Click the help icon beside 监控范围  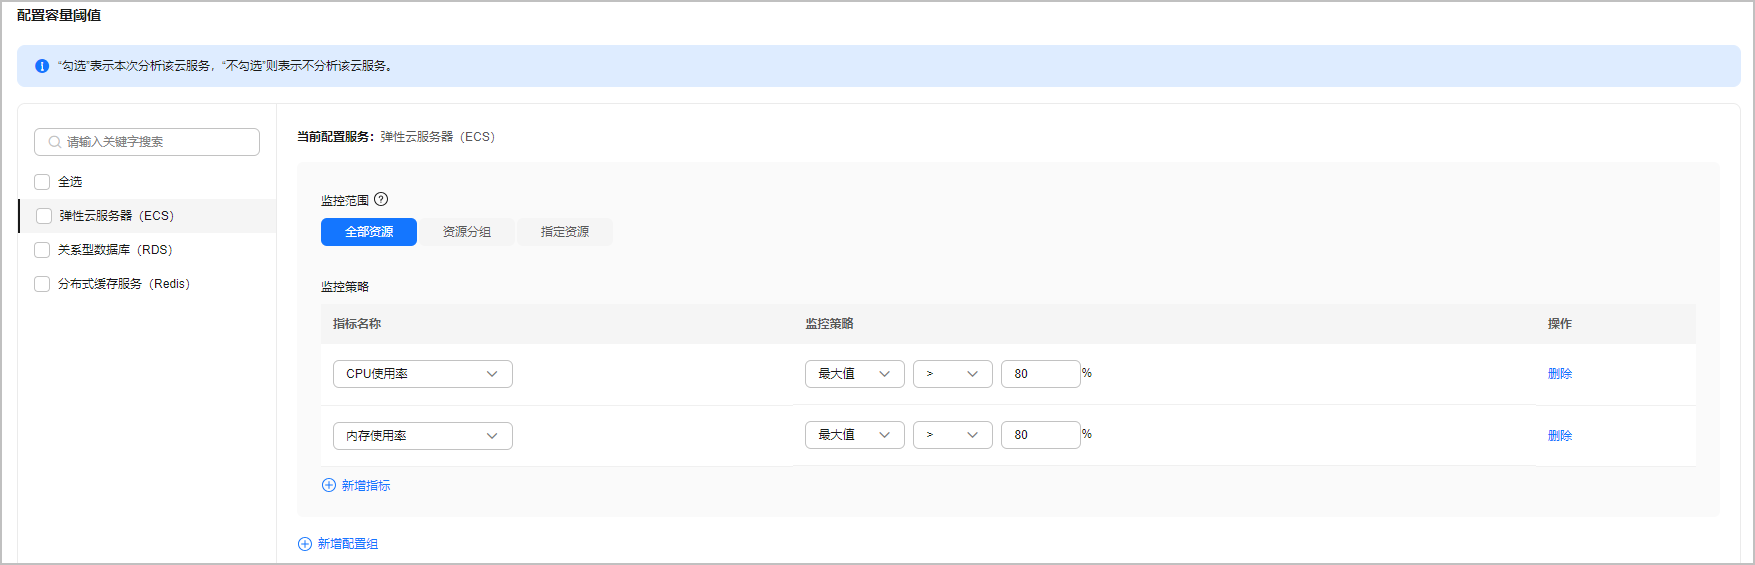381,200
